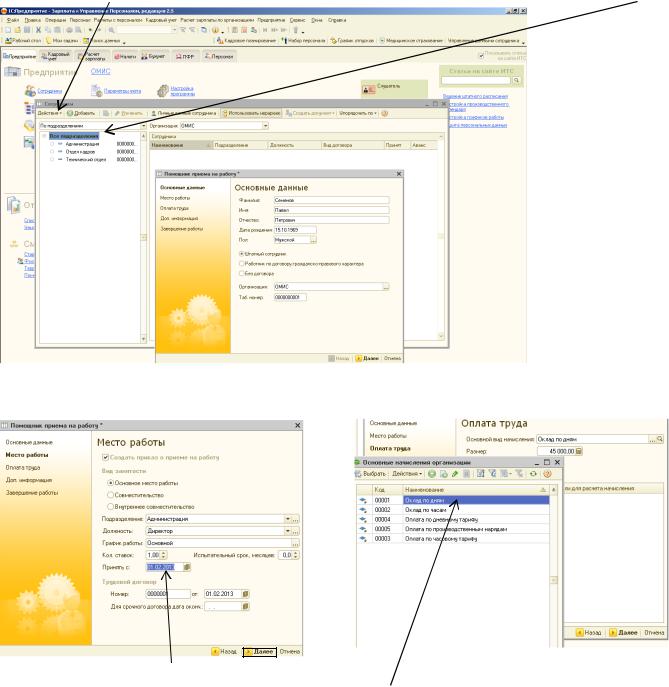Open calendar icon for fixed-term contract end date

[245, 606]
